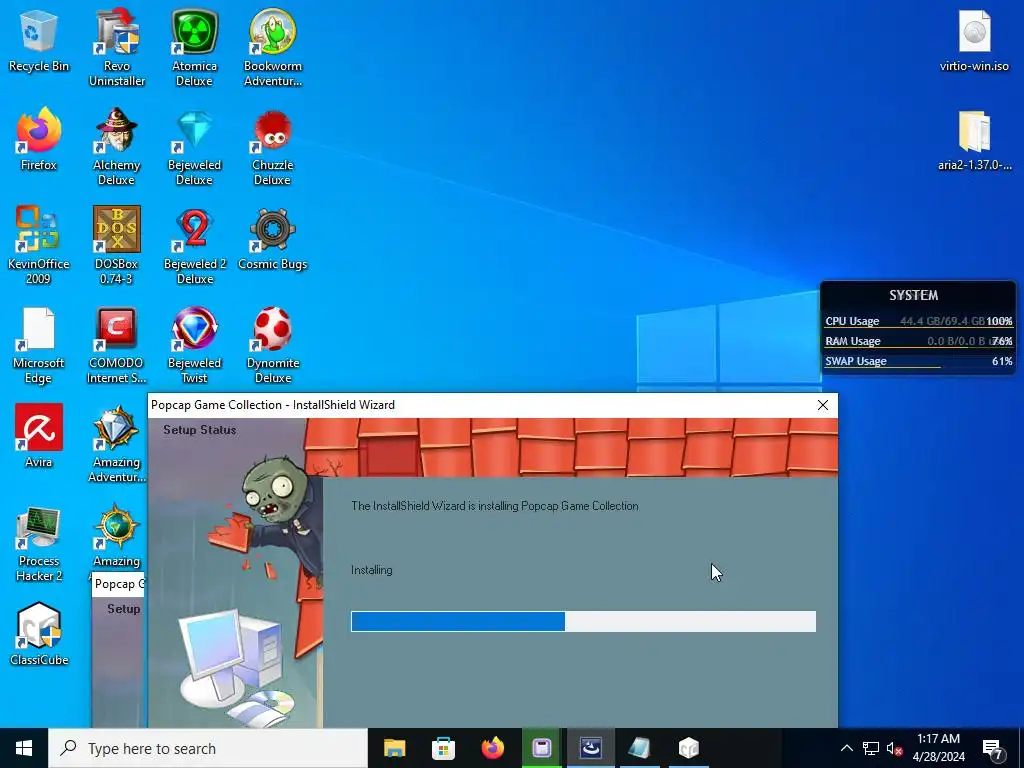This screenshot has width=1024, height=768.
Task: Open the Windows Start menu
Action: pyautogui.click(x=24, y=748)
